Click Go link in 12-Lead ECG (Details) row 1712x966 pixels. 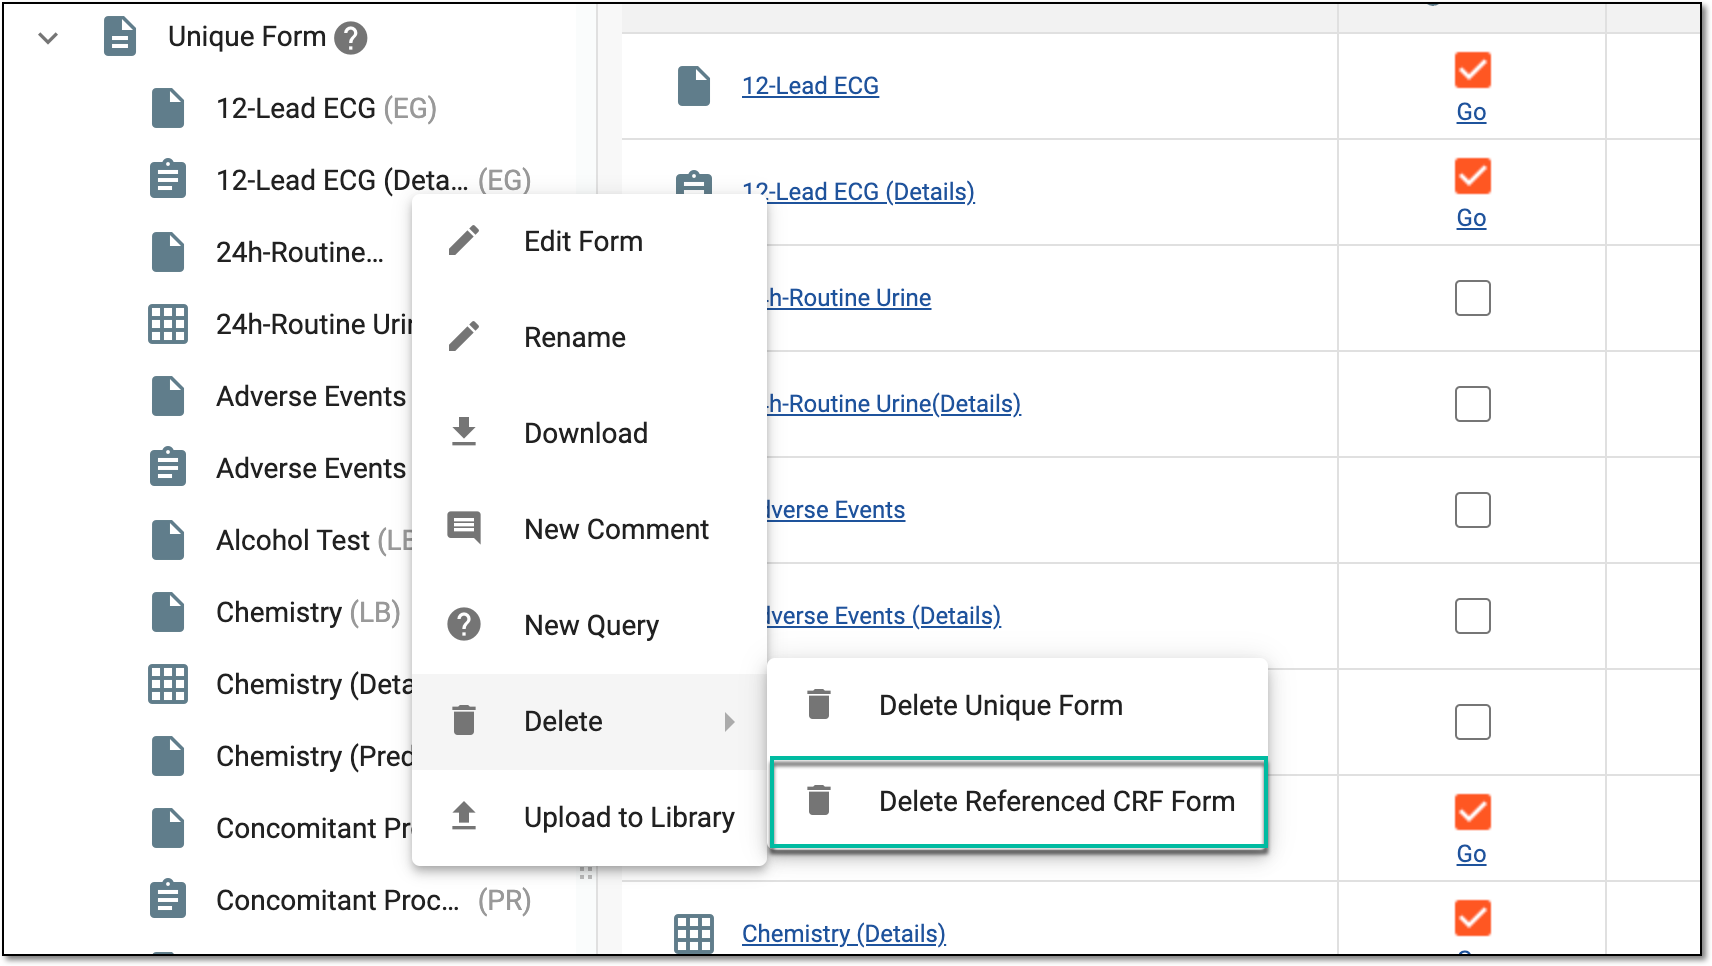[x=1471, y=218]
